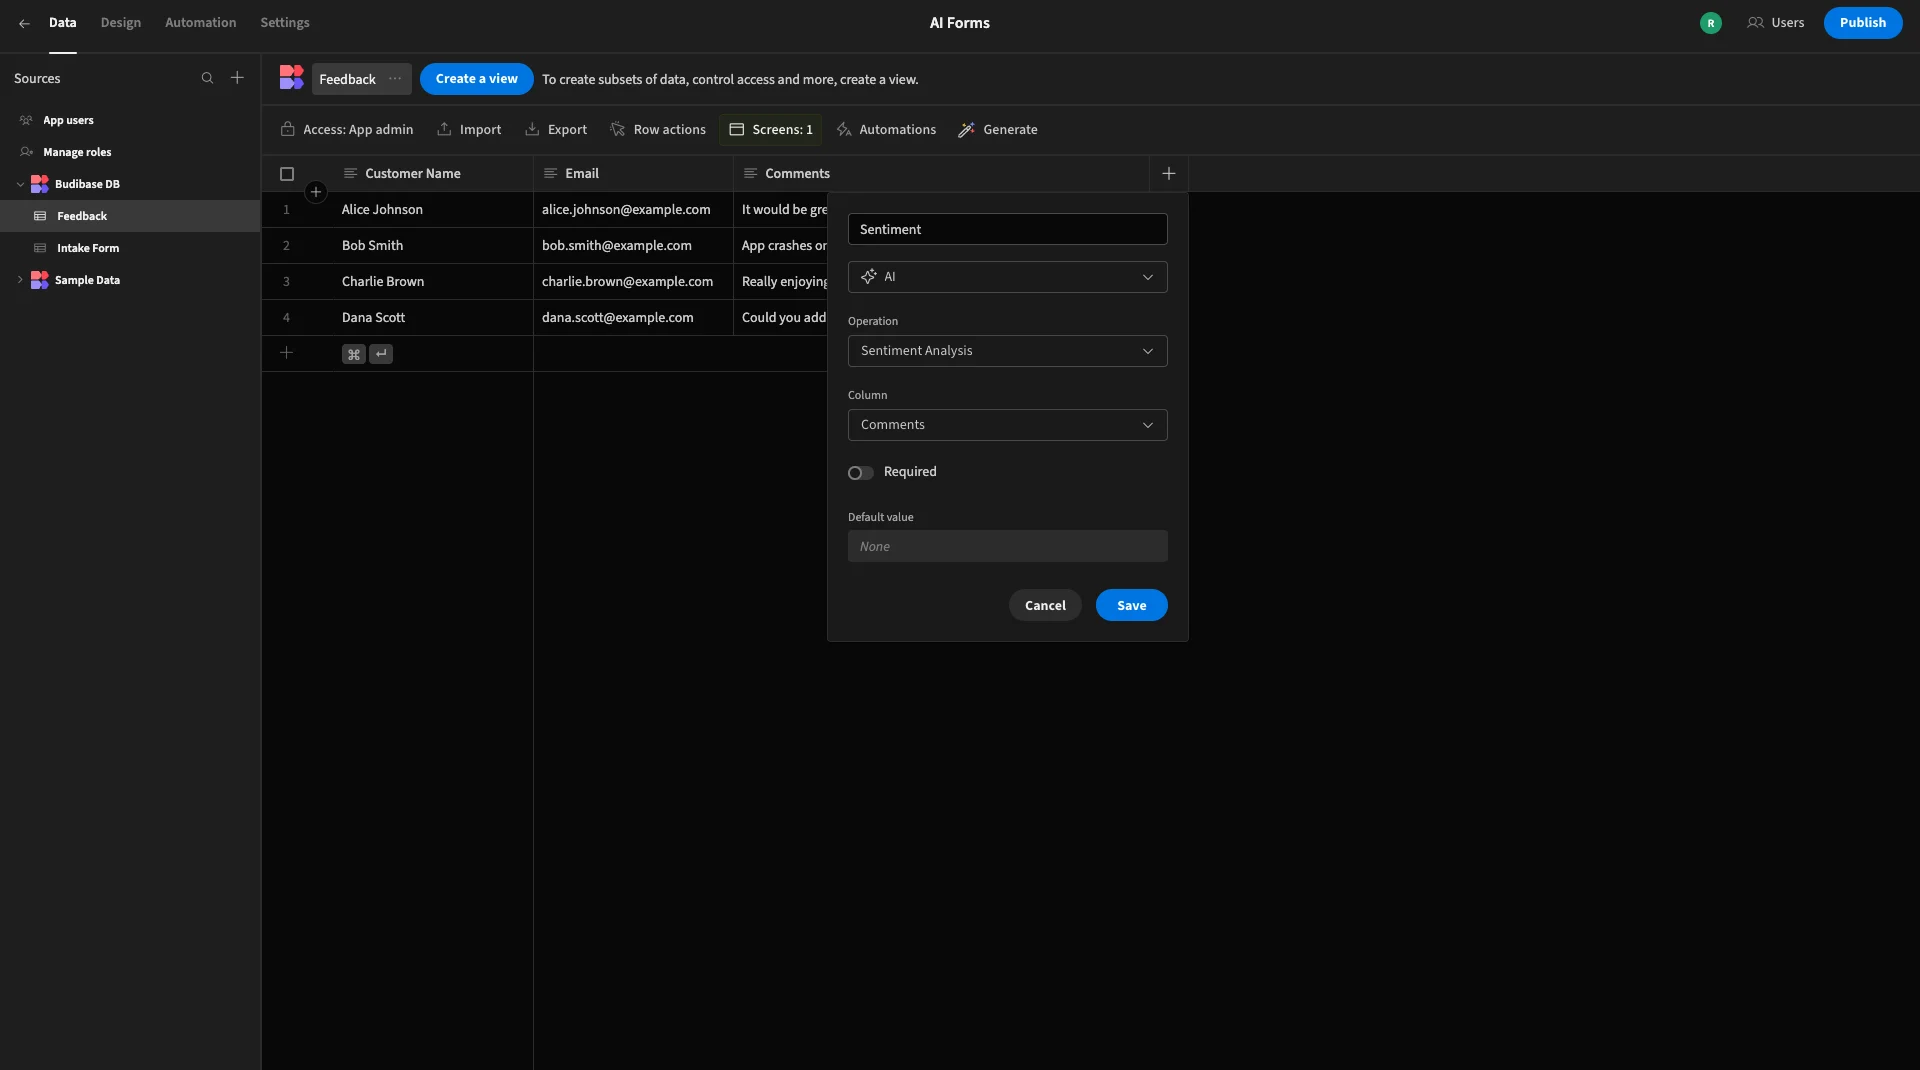This screenshot has width=1920, height=1070.
Task: Click the Email column text icon
Action: coord(550,173)
